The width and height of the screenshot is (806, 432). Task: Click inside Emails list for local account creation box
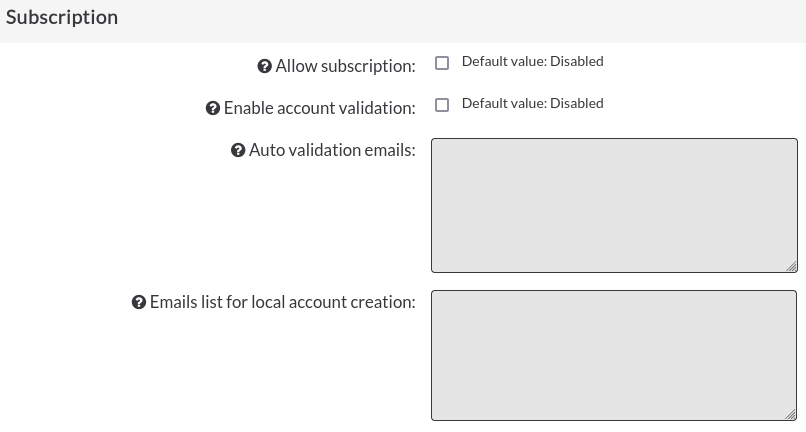coord(614,355)
